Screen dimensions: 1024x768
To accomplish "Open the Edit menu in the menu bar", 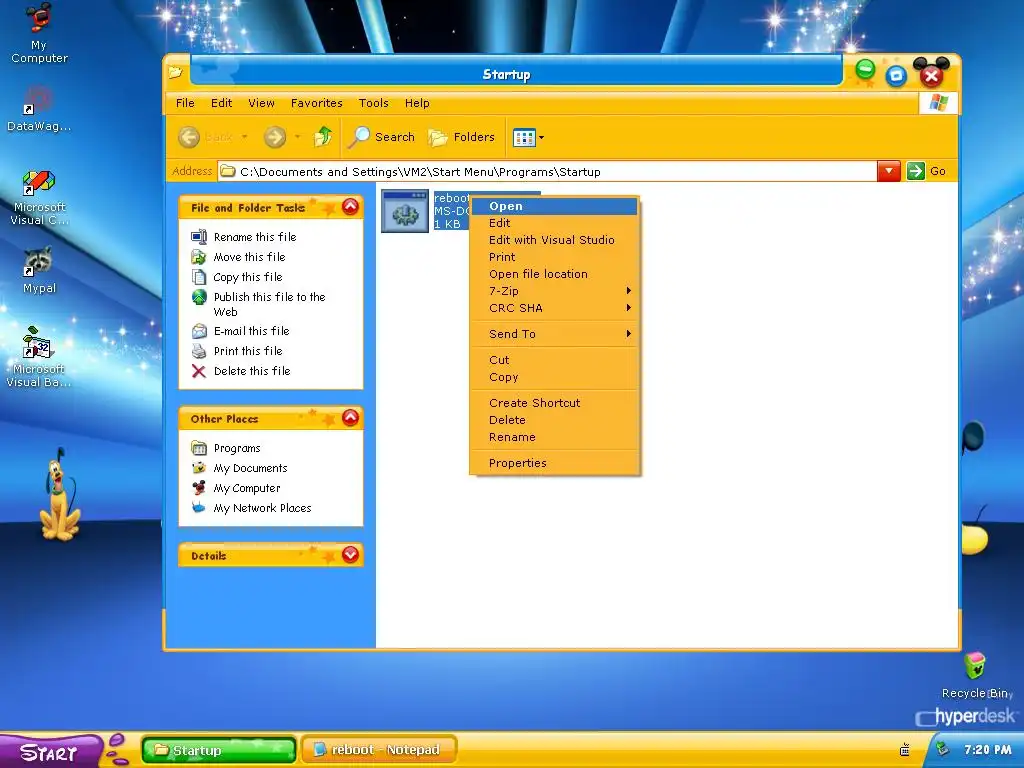I will coord(221,103).
